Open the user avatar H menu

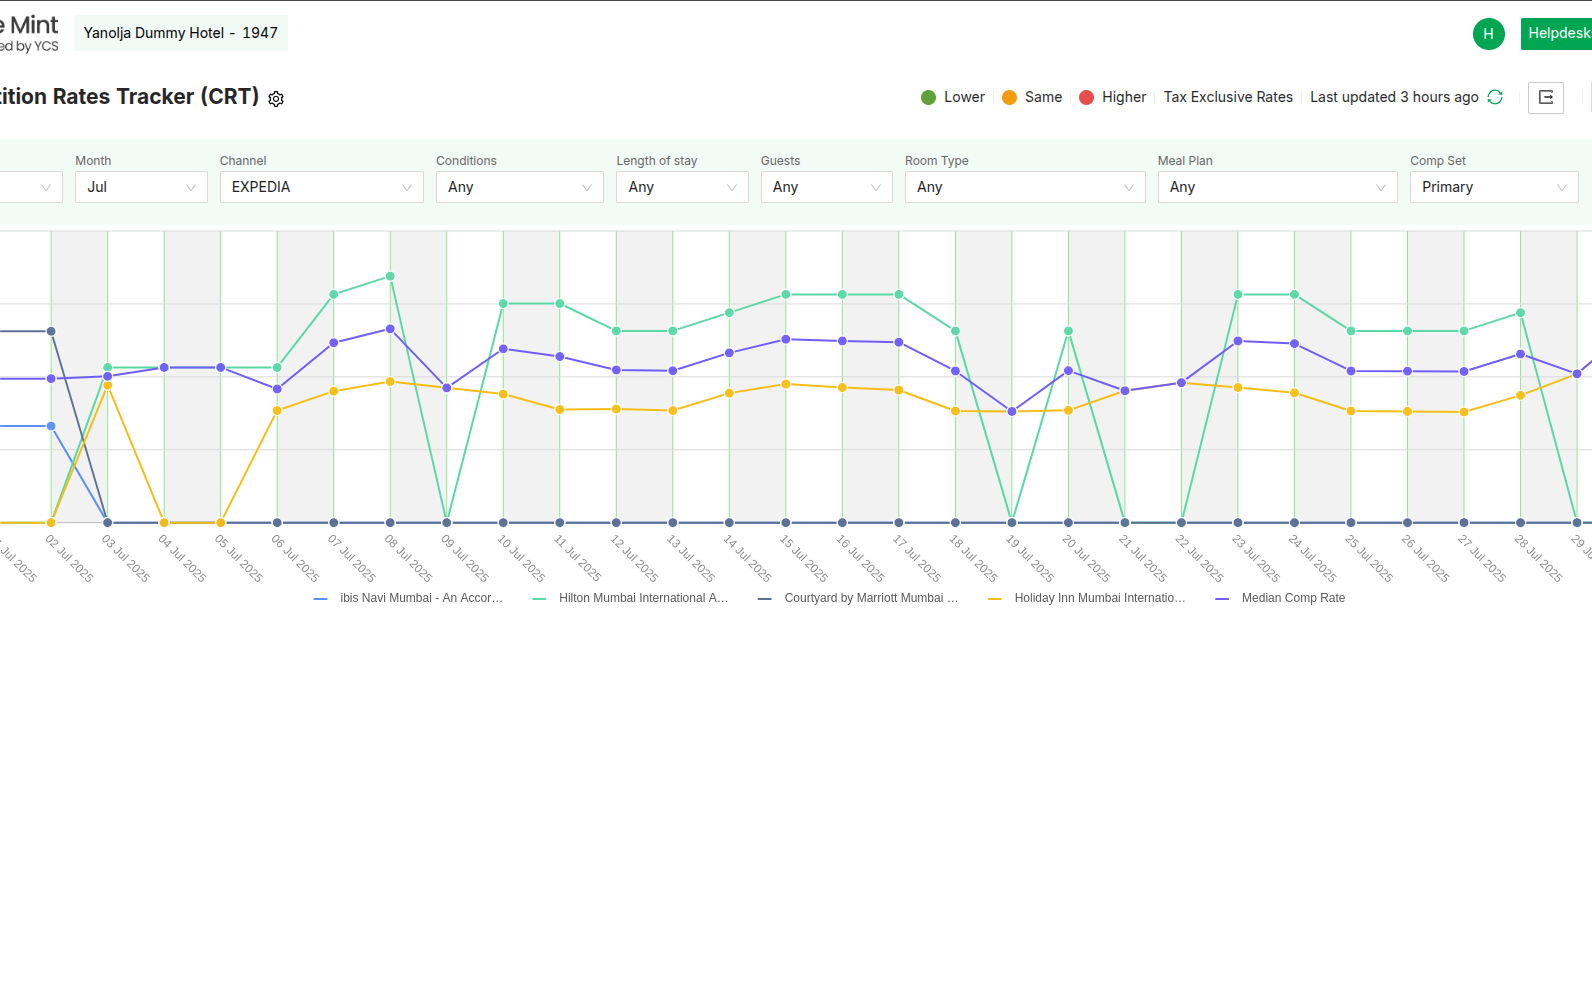[x=1488, y=33]
